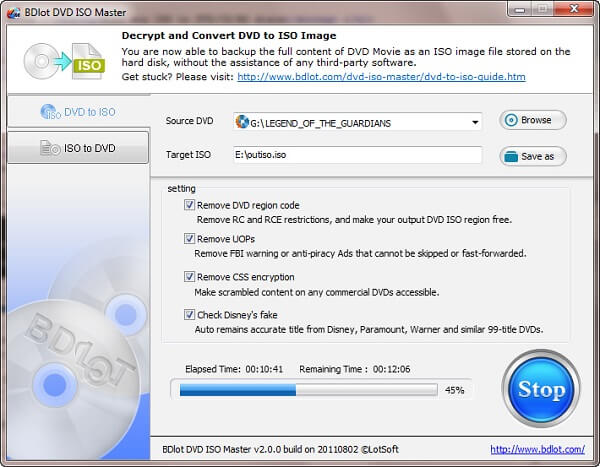
Task: Click the Save as button
Action: coord(533,156)
